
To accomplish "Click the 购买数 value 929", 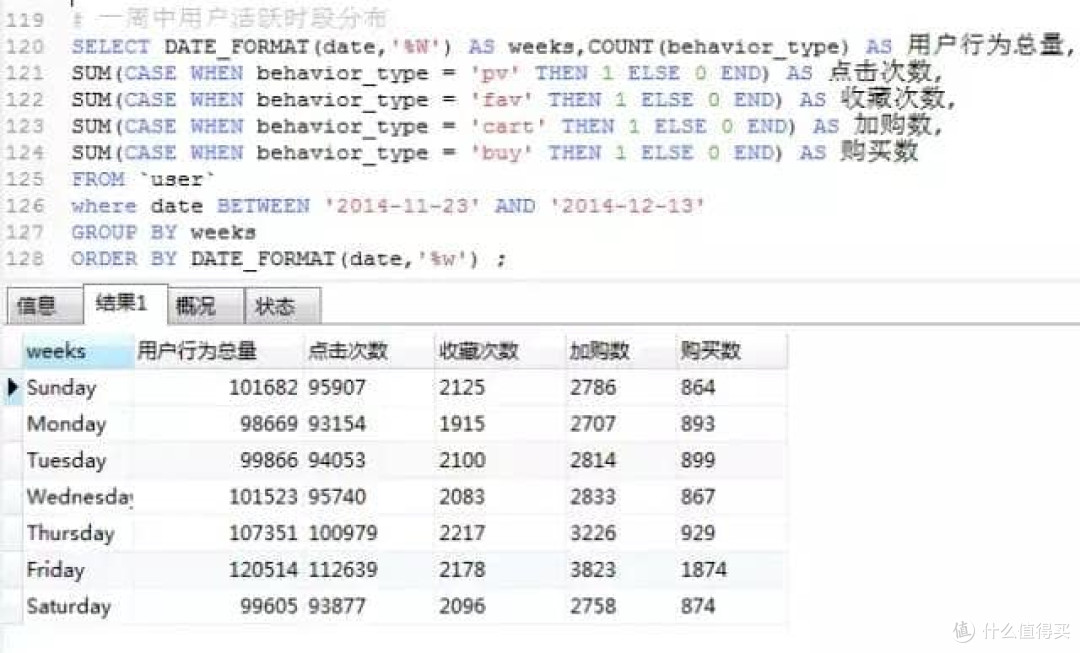I will [698, 533].
